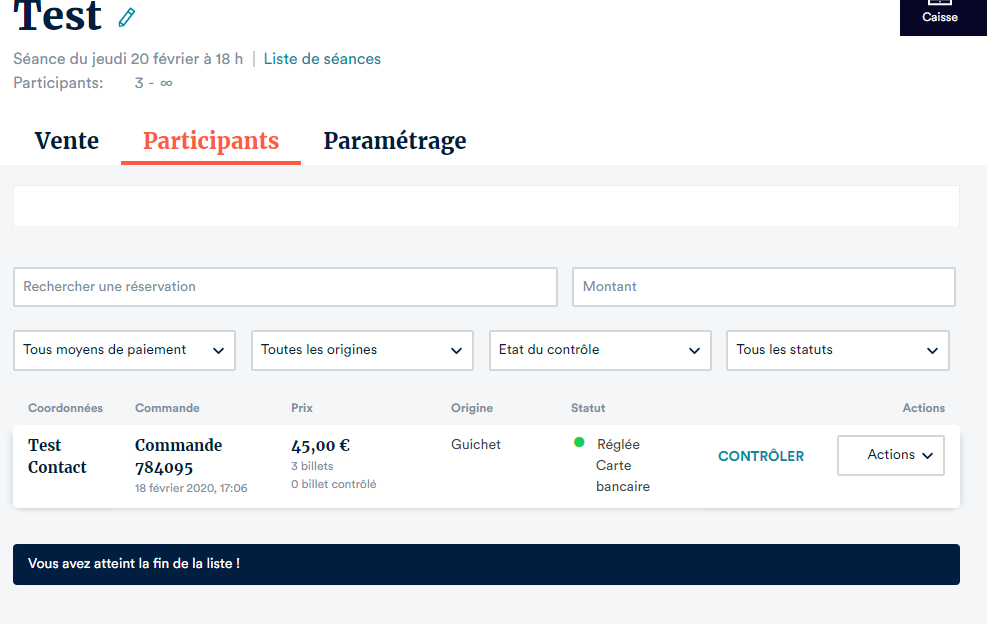Click into the Montant input field
The image size is (987, 624).
[763, 287]
